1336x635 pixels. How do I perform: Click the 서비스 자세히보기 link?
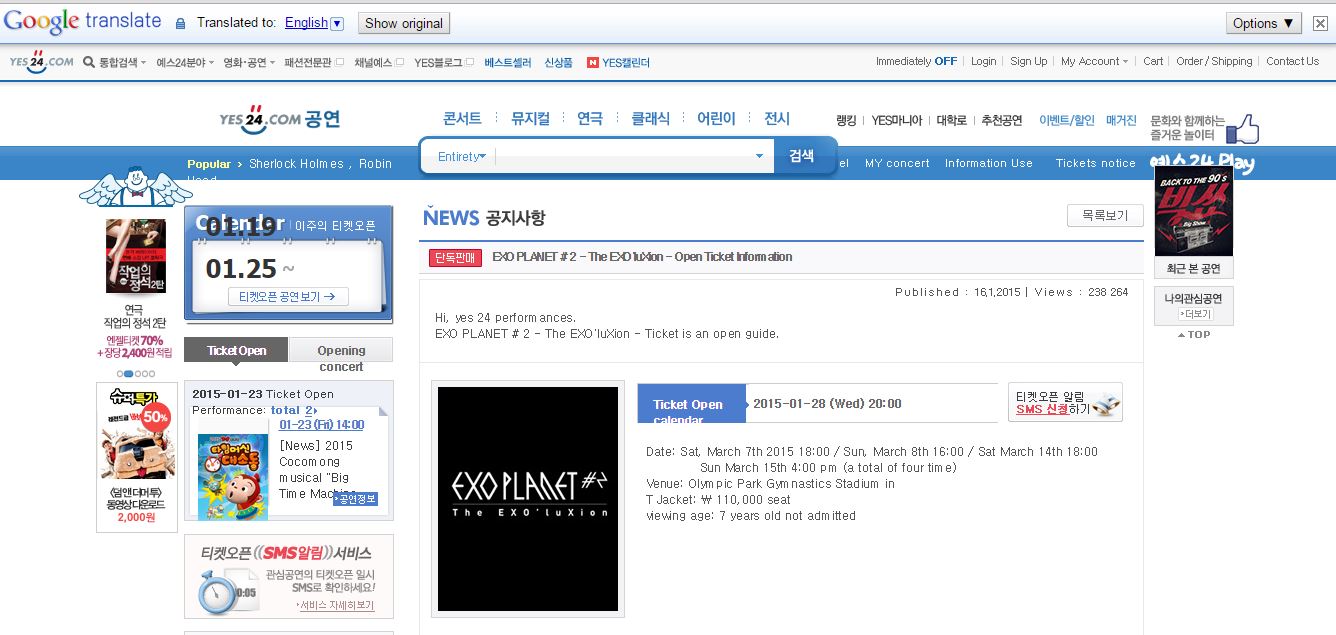click(x=336, y=605)
